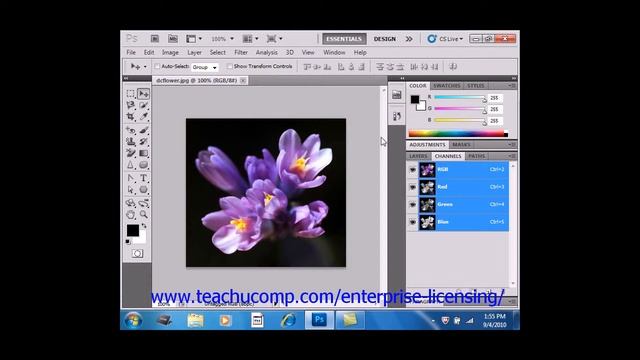Switch to the Paths tab

point(476,156)
